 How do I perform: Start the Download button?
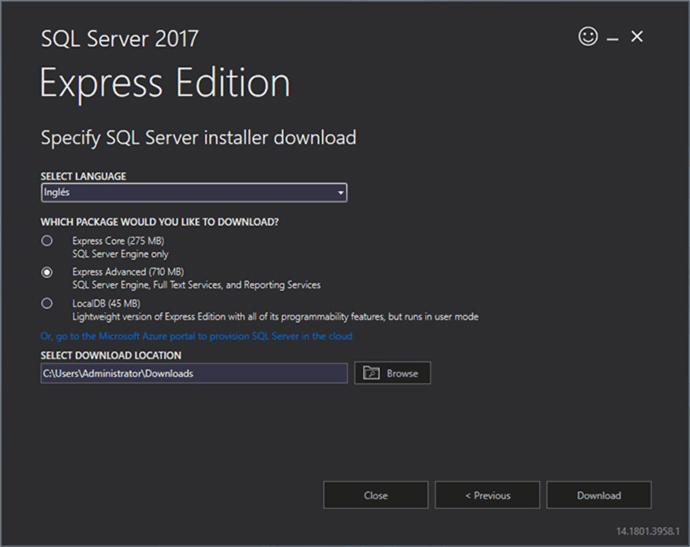tap(598, 495)
